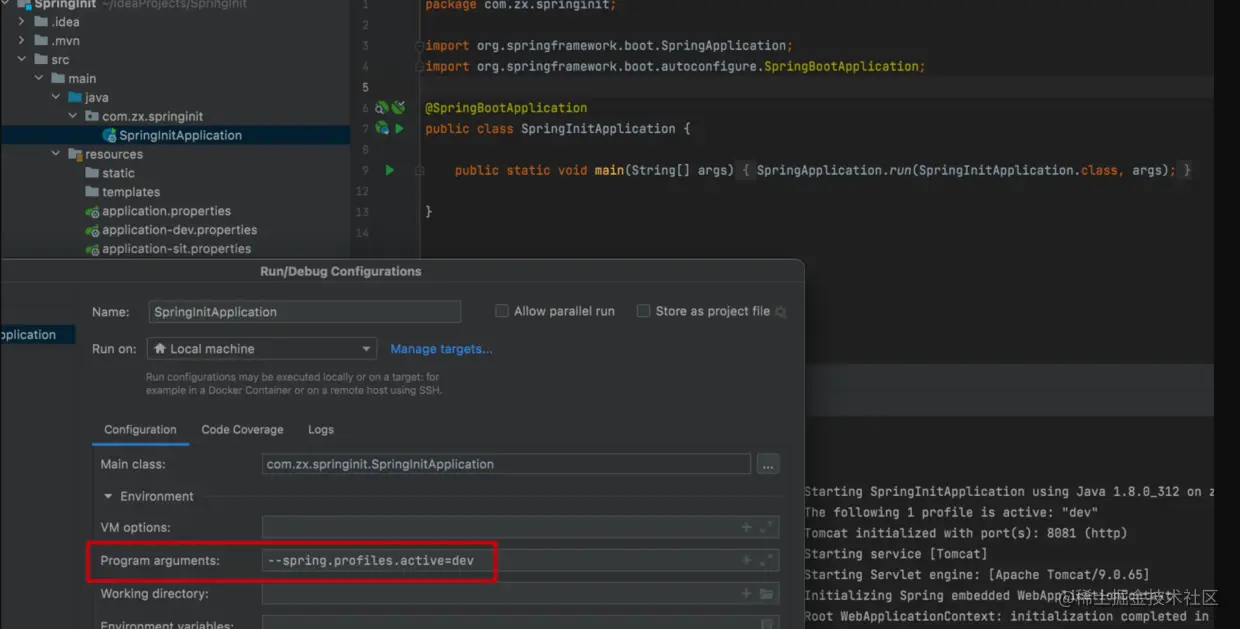The image size is (1240, 629).
Task: Click the 'Starting Servlet engine' console line
Action: click(977, 575)
